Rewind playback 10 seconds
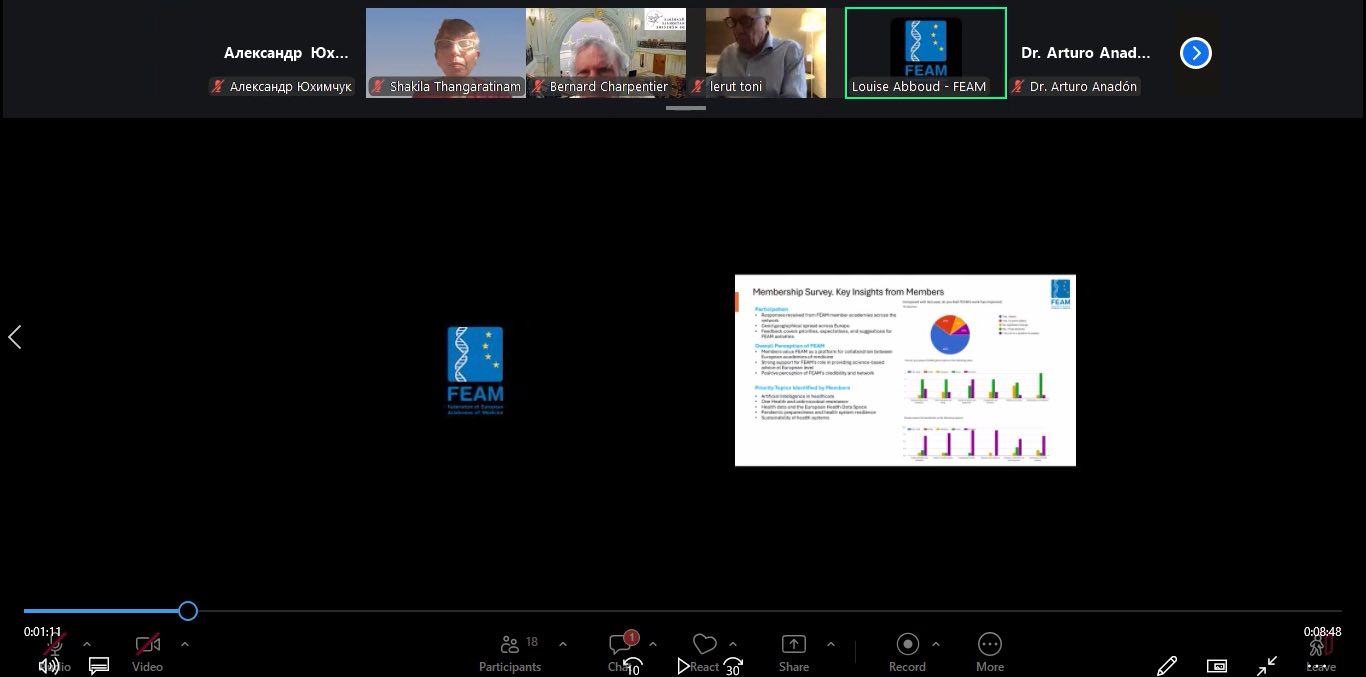The image size is (1366, 677). click(632, 666)
